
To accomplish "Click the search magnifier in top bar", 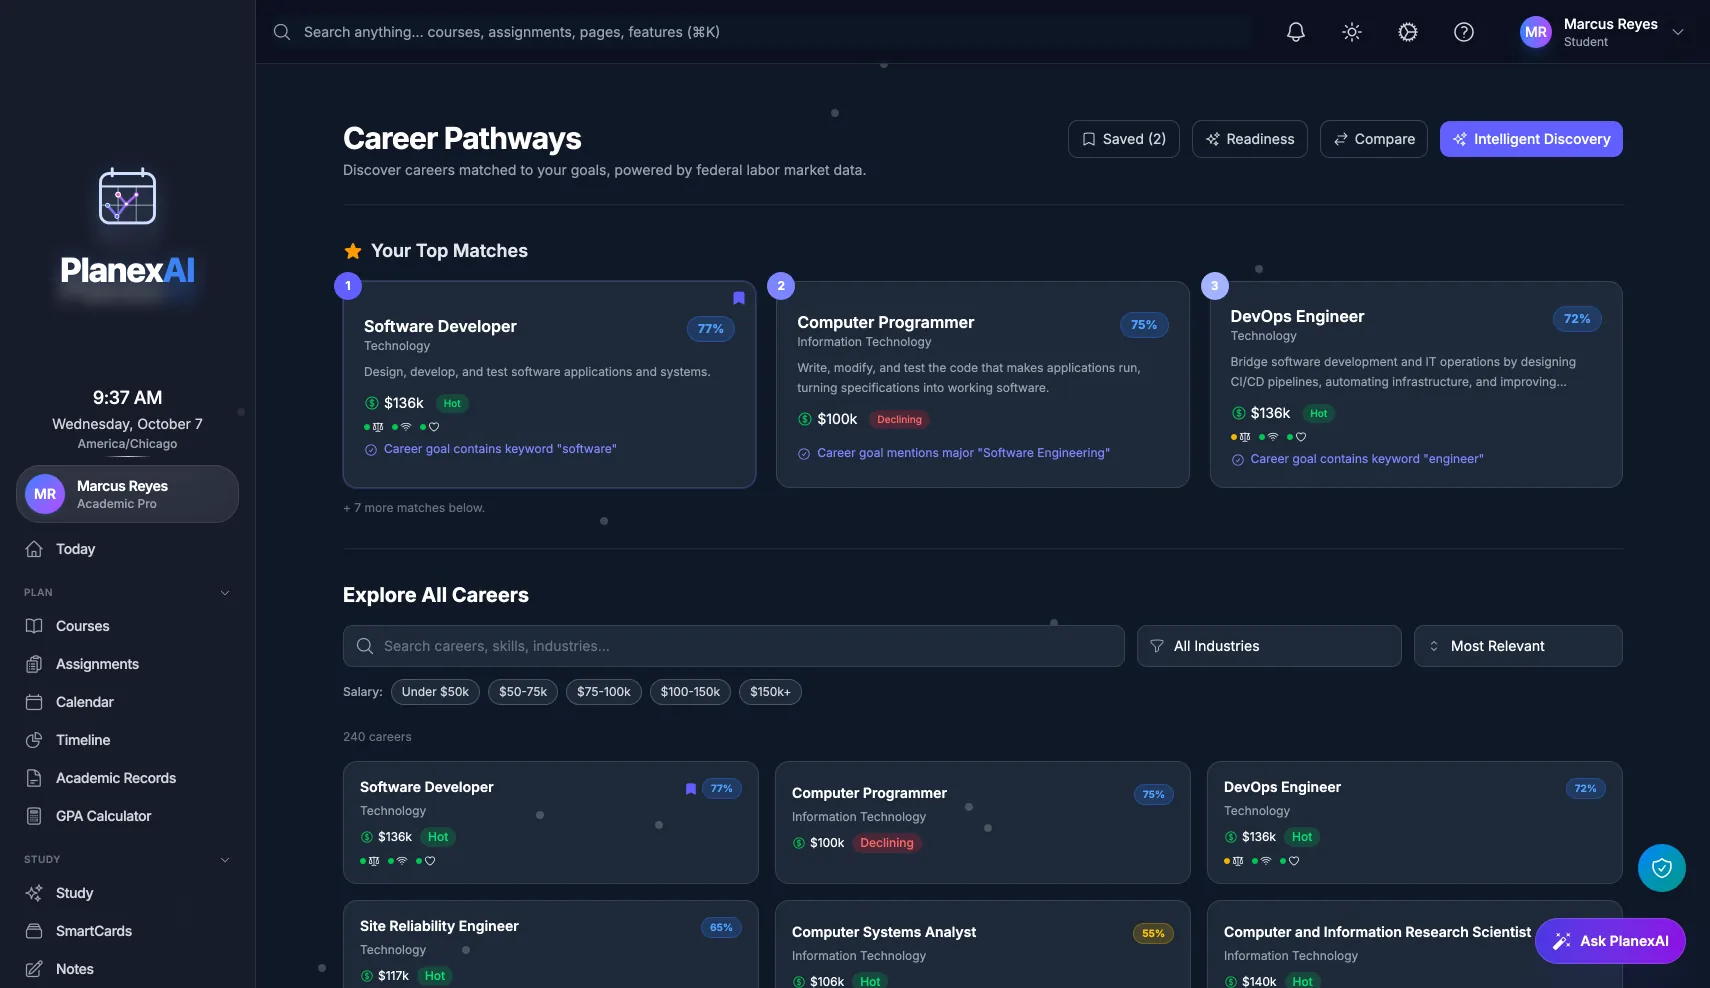I will (282, 32).
